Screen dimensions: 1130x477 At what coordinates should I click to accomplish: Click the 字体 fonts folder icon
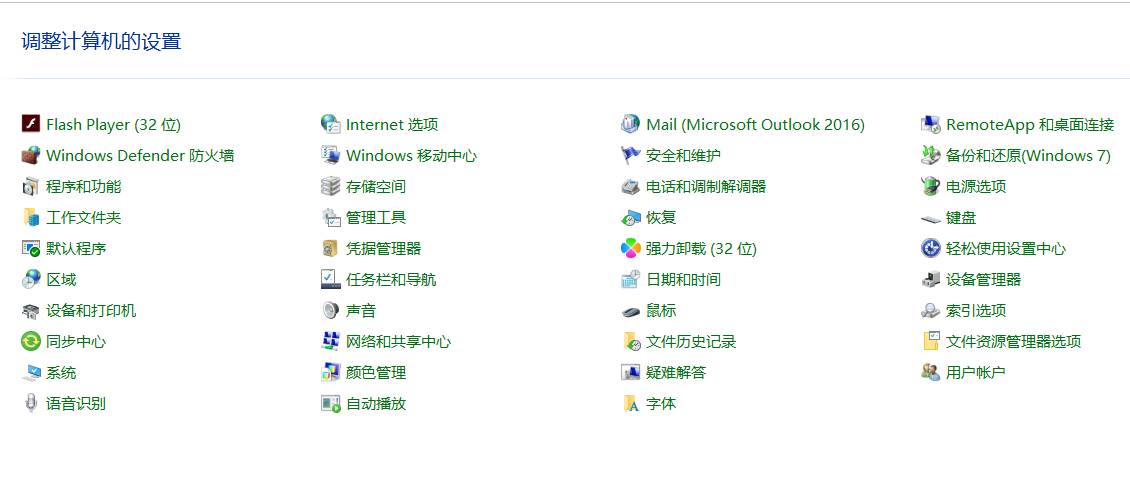(630, 403)
